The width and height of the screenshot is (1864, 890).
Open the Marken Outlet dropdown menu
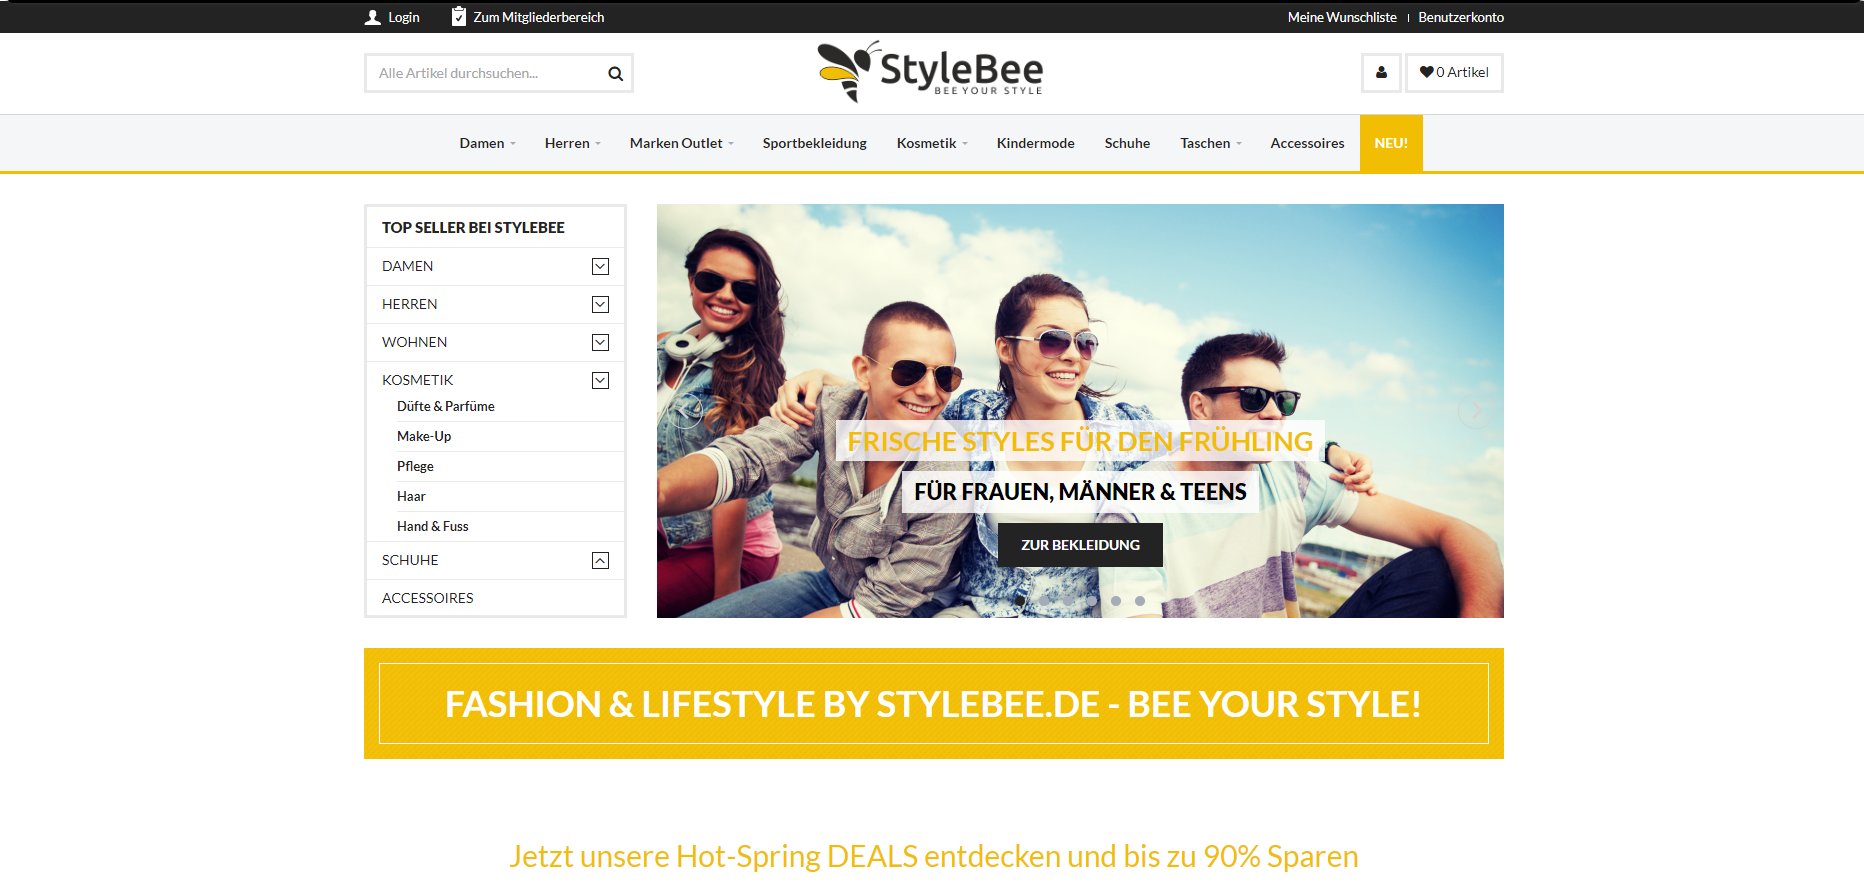pyautogui.click(x=681, y=143)
